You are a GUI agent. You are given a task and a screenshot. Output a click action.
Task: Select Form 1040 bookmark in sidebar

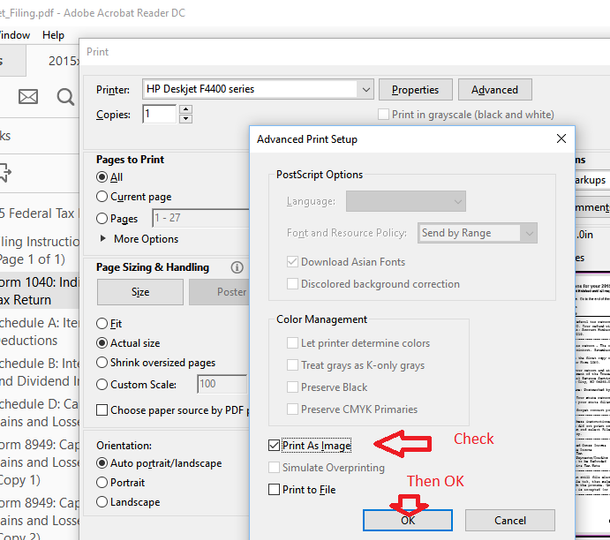point(39,291)
